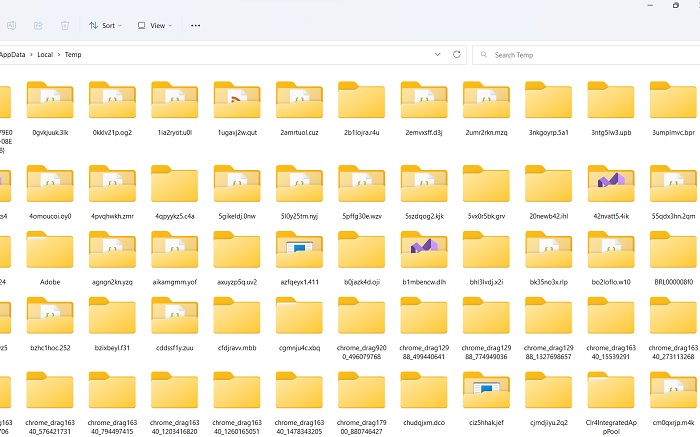Select the Adobe folder
The image size is (700, 437).
50,252
